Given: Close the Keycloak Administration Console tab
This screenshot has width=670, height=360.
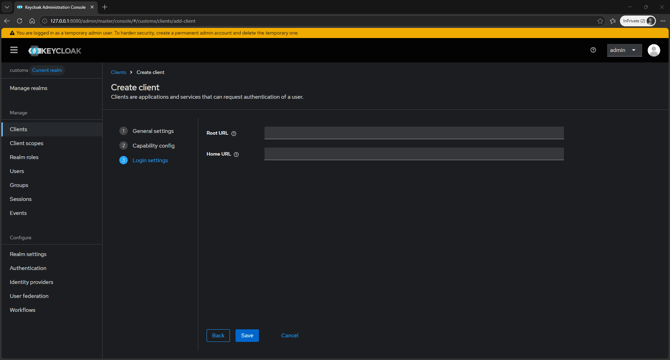Looking at the screenshot, I should pyautogui.click(x=92, y=7).
